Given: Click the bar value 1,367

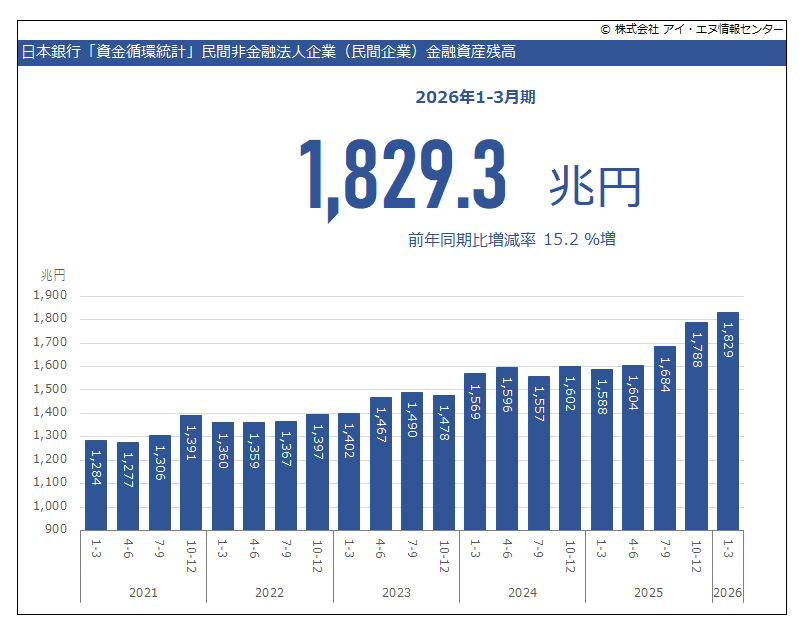Looking at the screenshot, I should click(286, 449).
